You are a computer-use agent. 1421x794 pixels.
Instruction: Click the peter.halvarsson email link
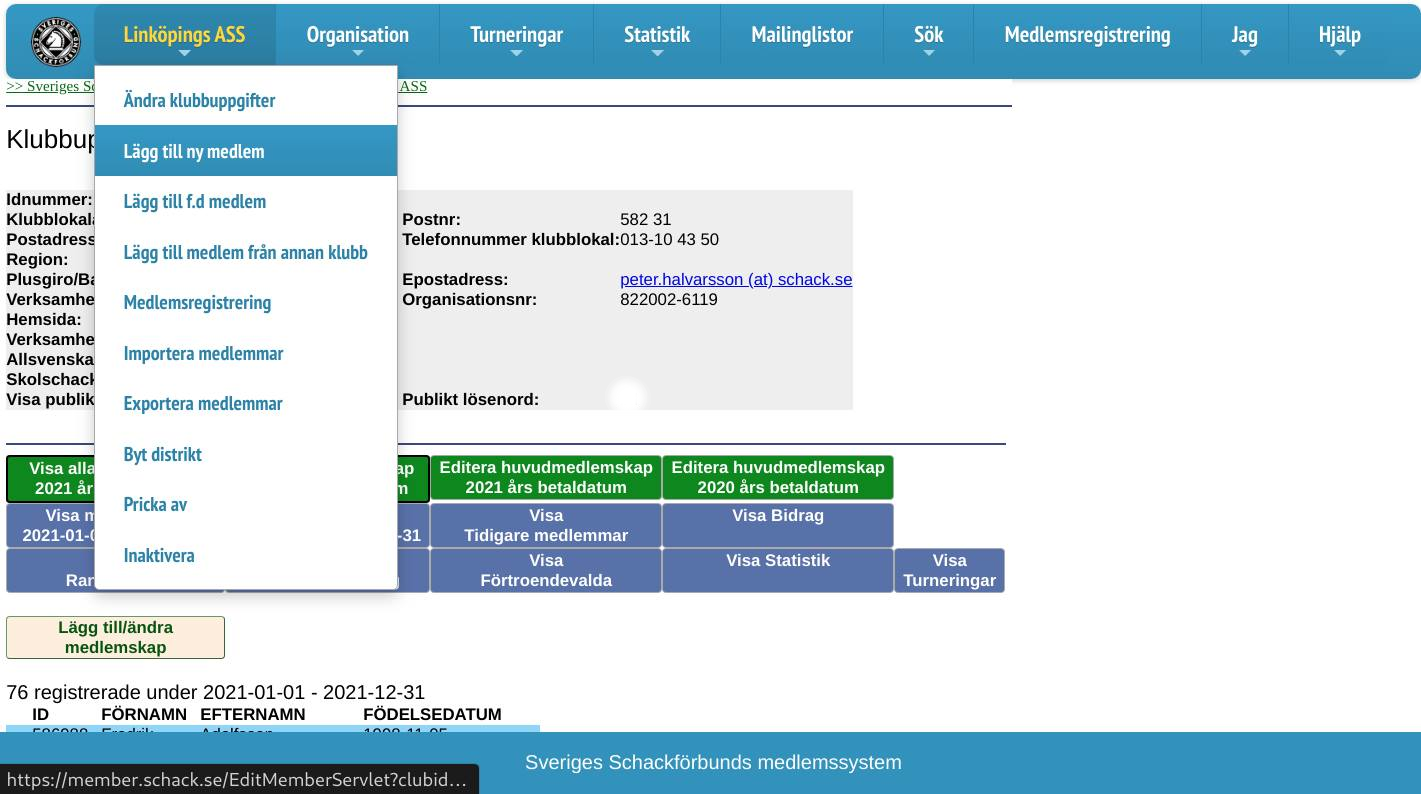point(736,280)
